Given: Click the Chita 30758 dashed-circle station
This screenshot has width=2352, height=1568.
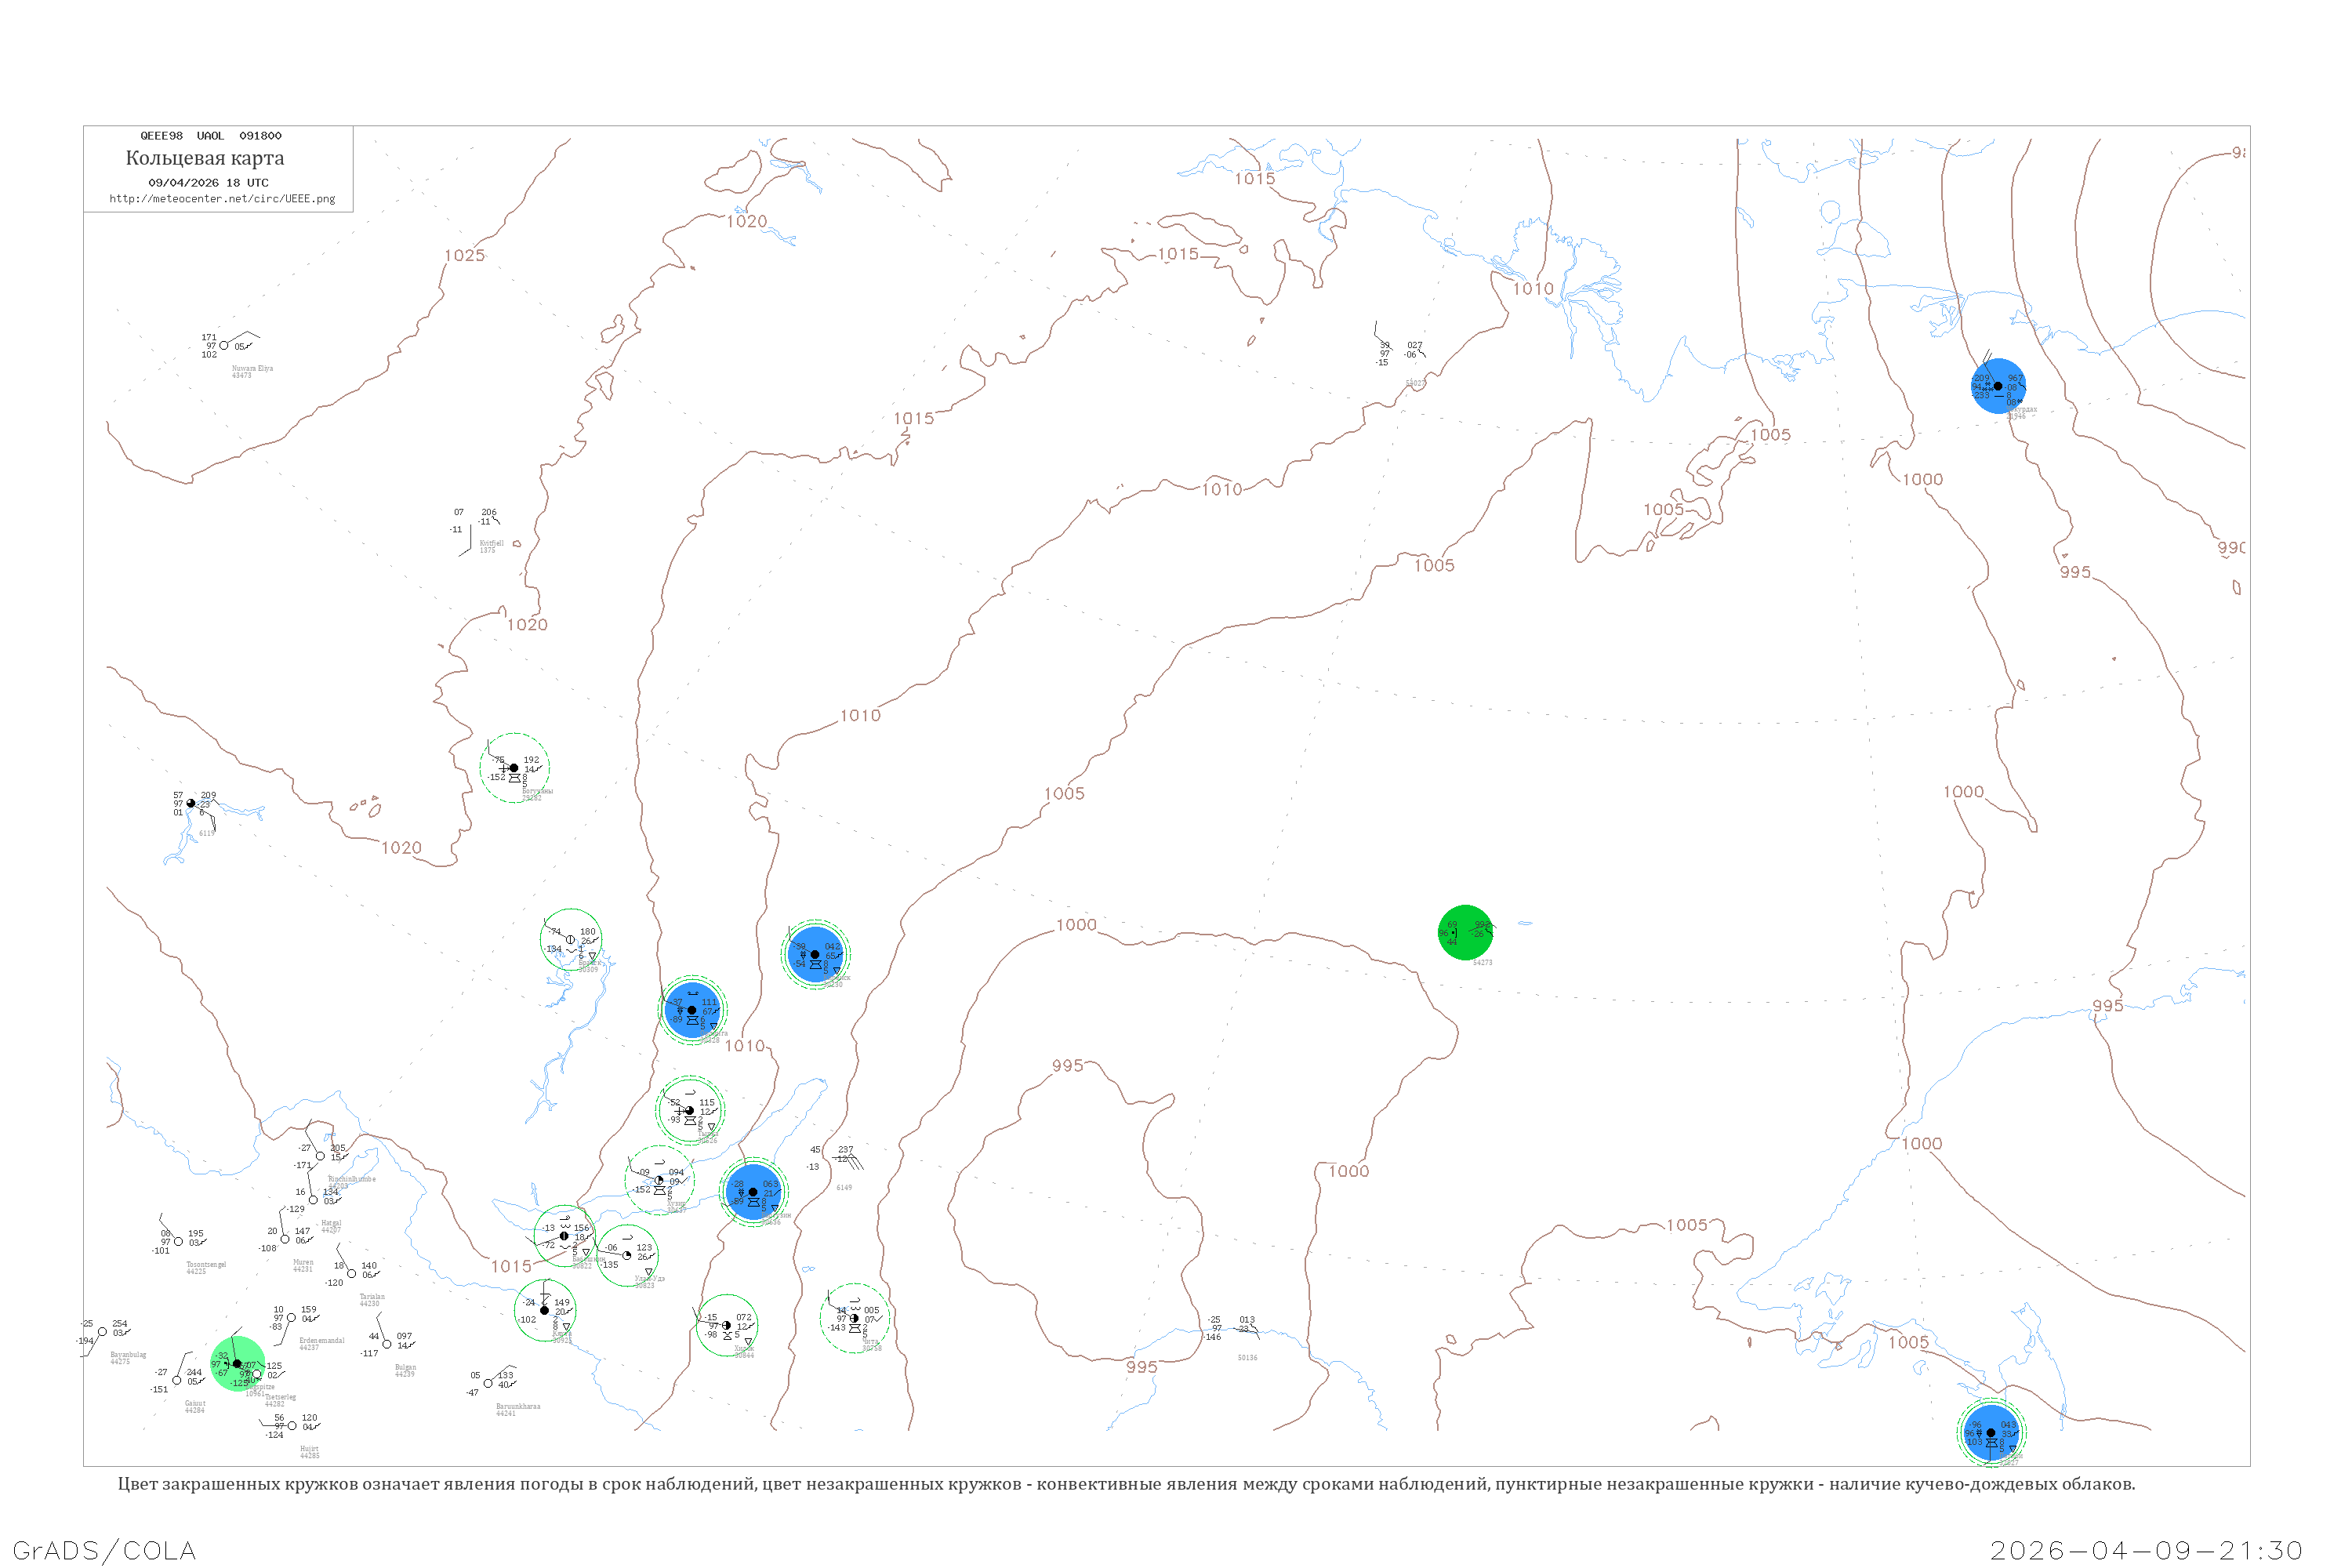Looking at the screenshot, I should tap(854, 1318).
